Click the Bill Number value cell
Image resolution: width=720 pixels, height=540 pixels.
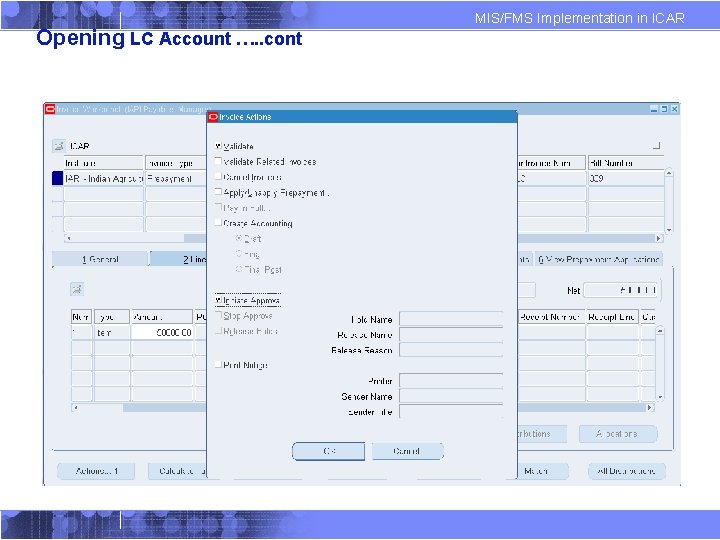[x=626, y=179]
